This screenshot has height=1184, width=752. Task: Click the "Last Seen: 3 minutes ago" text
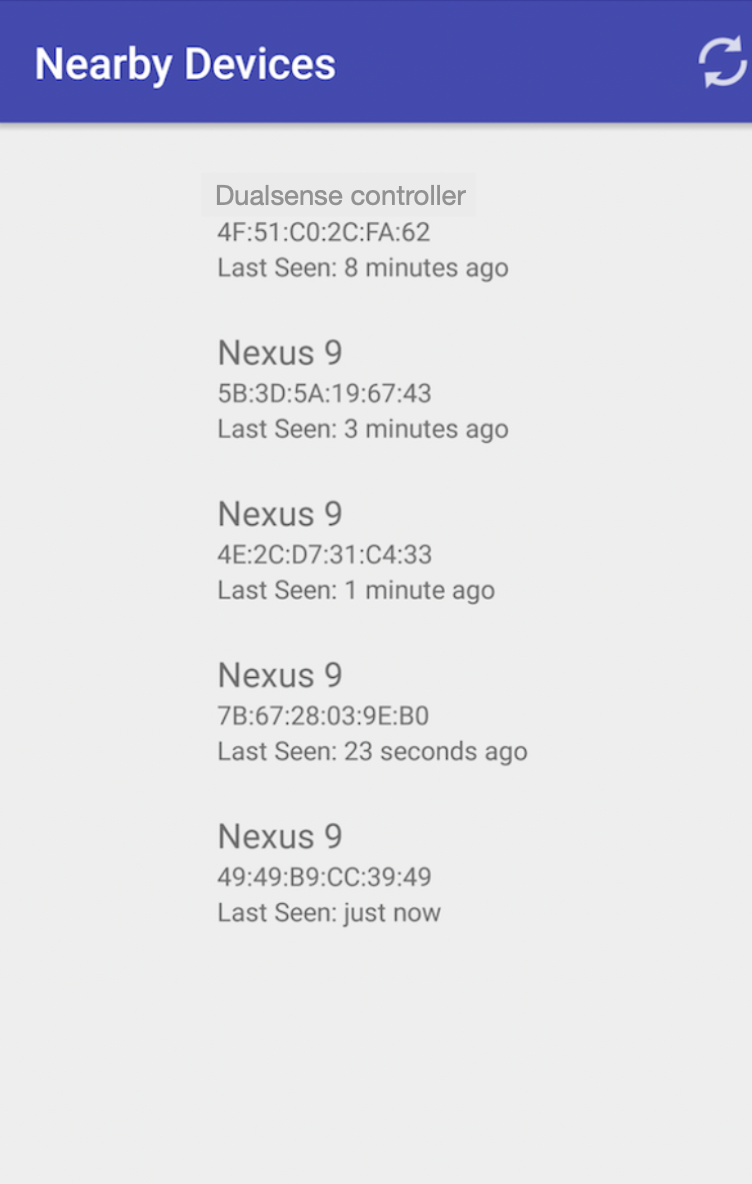coord(362,429)
